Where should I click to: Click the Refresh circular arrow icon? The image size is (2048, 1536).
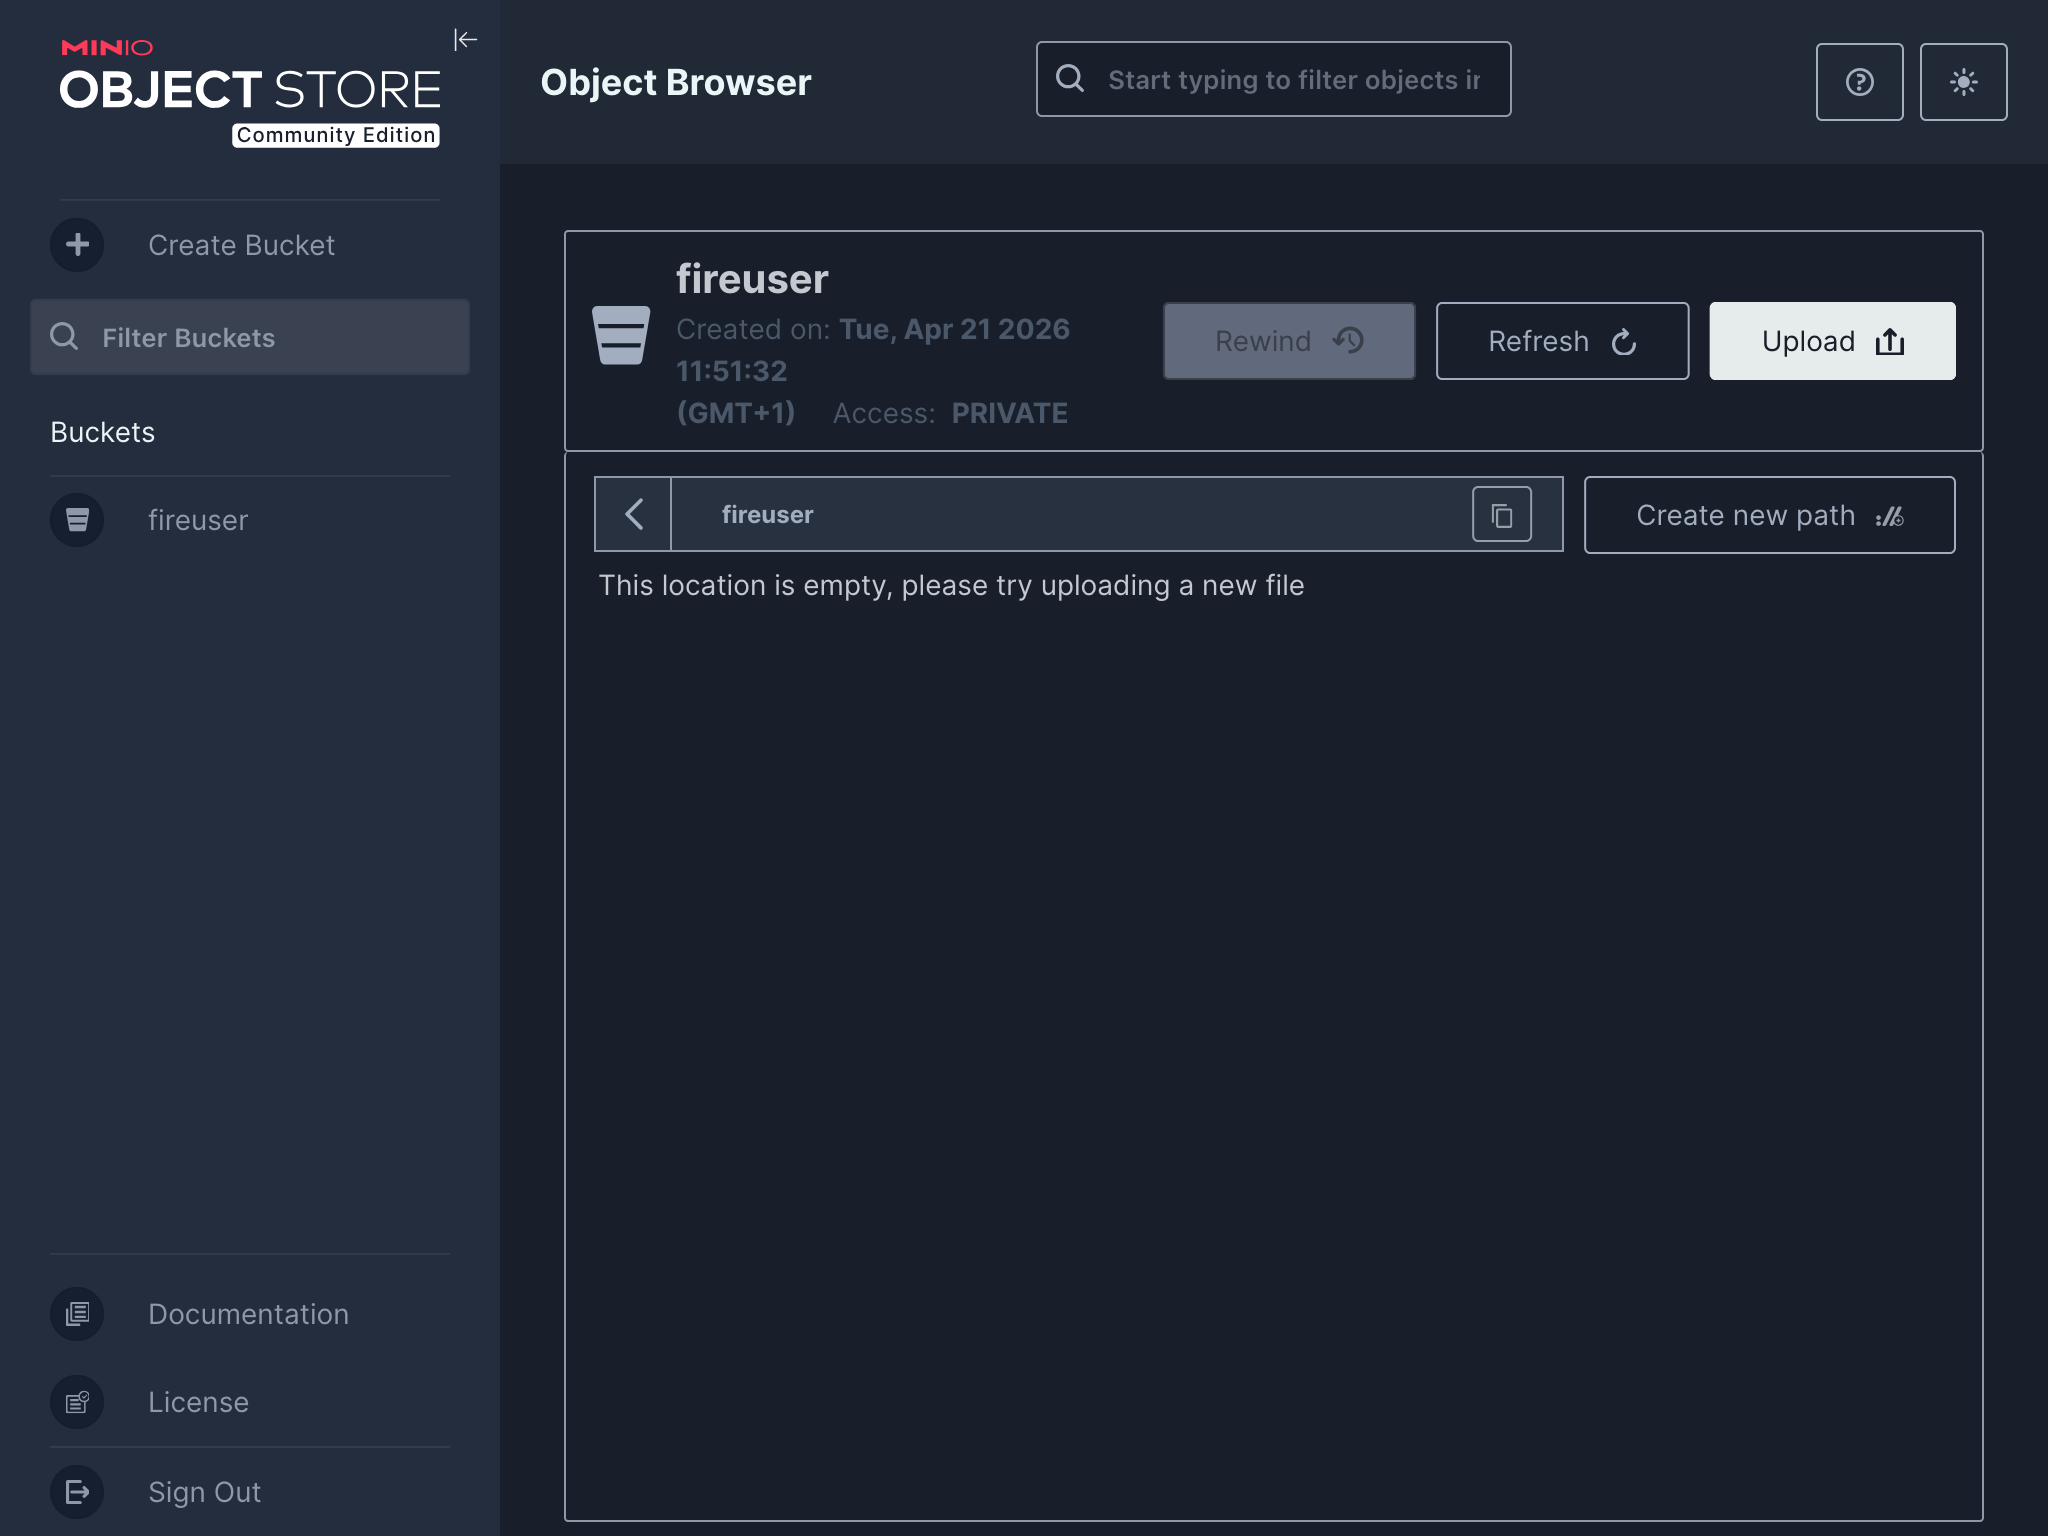point(1624,342)
